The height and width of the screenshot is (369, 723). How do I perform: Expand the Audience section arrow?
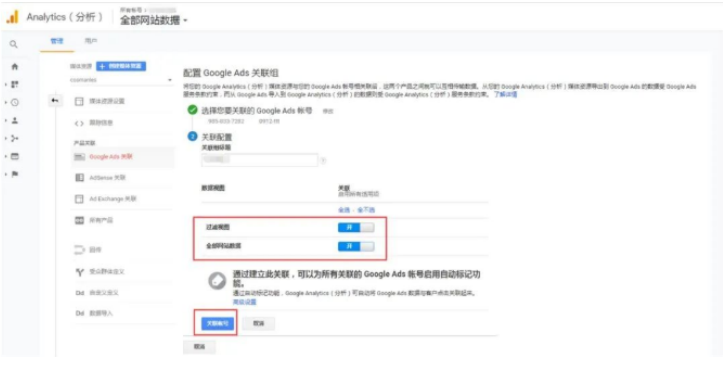pyautogui.click(x=6, y=121)
